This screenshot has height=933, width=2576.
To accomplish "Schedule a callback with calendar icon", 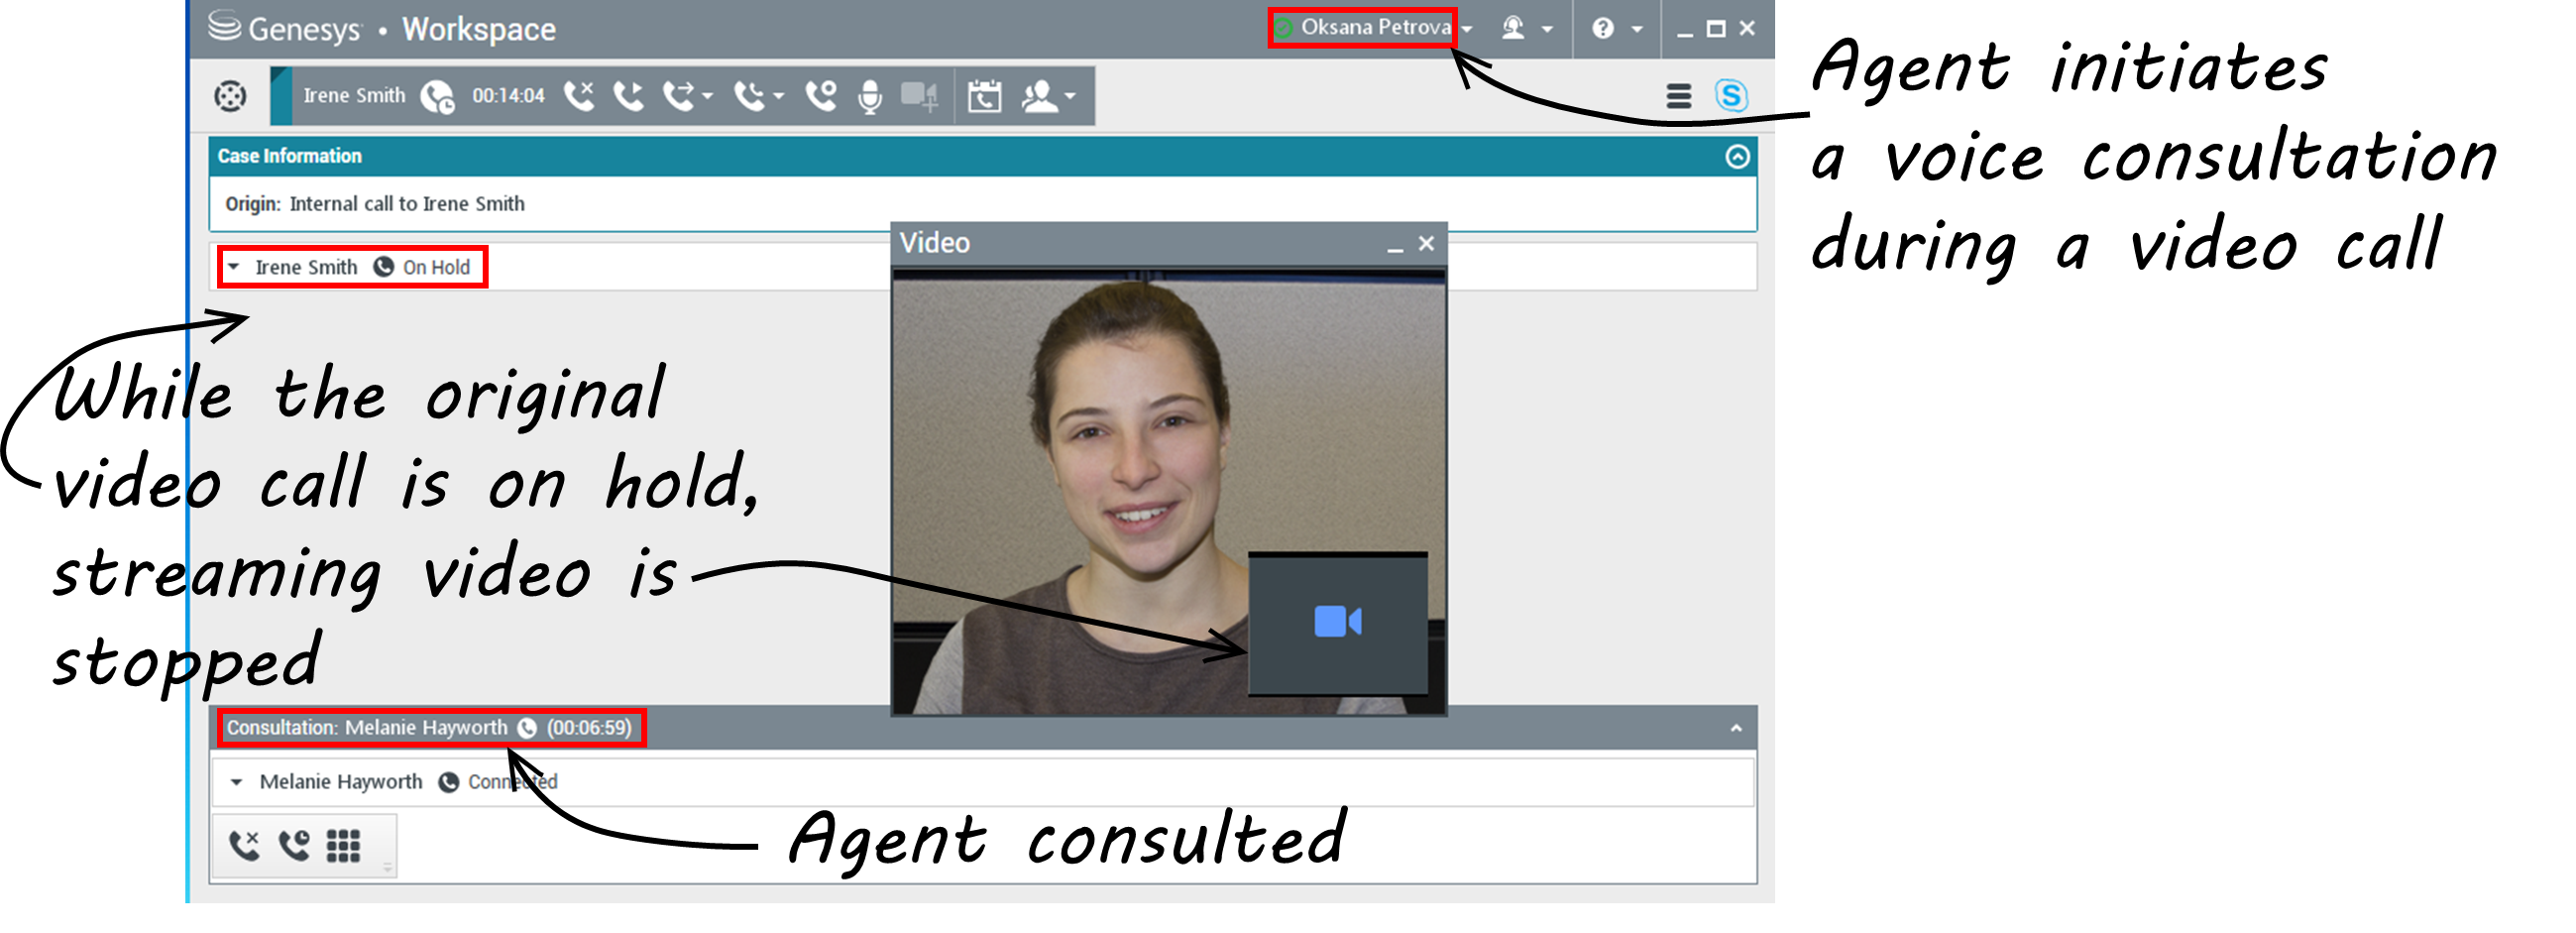I will click(984, 96).
